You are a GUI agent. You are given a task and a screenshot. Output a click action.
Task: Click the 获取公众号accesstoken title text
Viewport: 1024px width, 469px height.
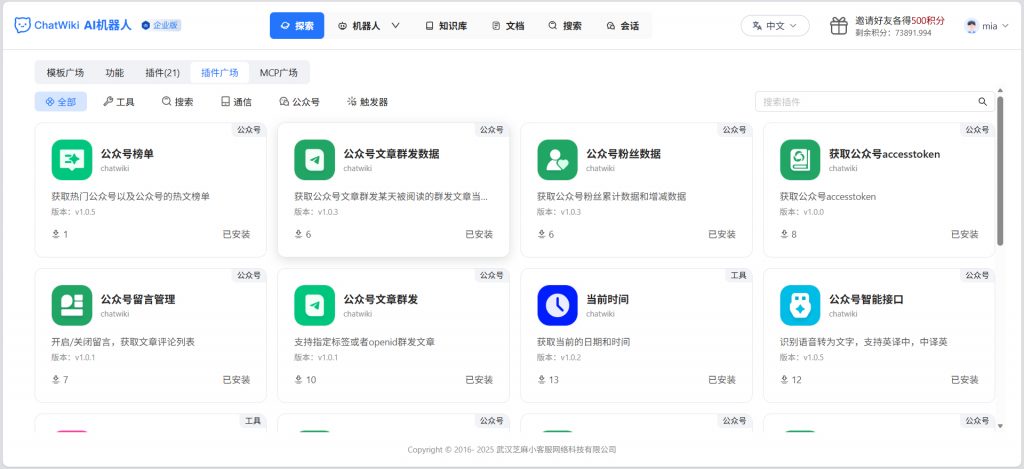tap(885, 154)
